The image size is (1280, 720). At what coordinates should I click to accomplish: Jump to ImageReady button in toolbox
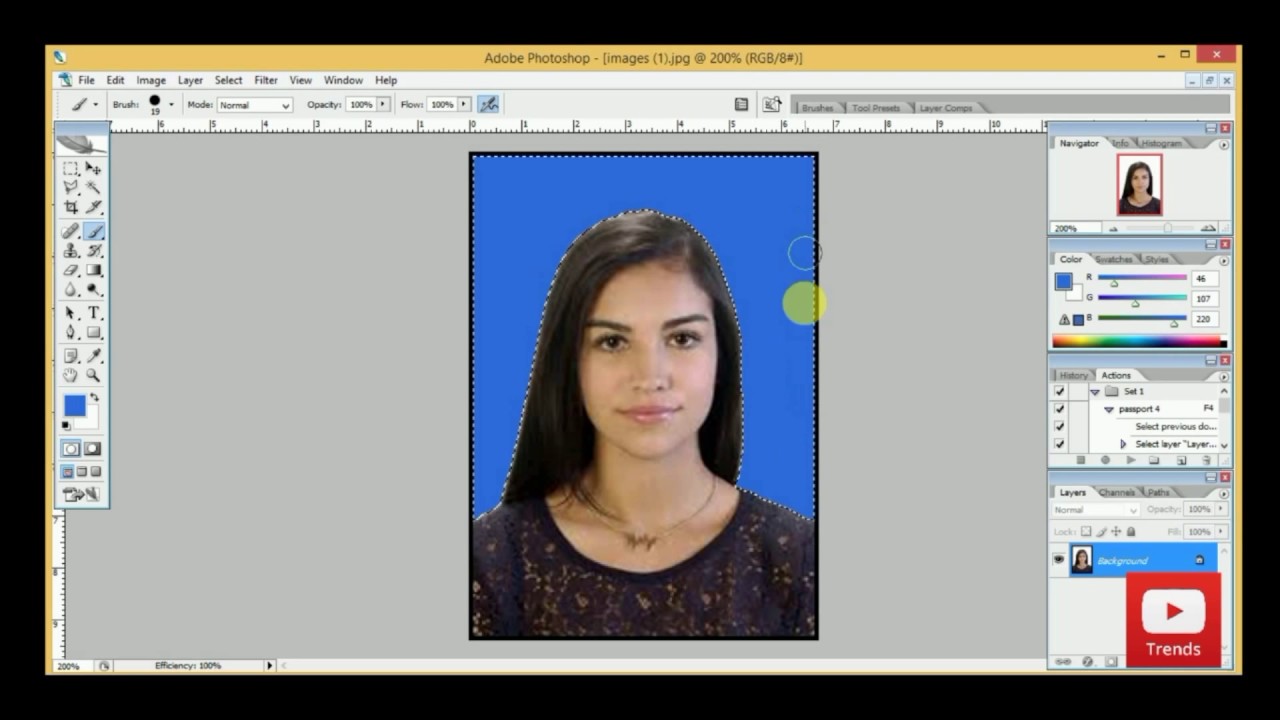click(81, 494)
